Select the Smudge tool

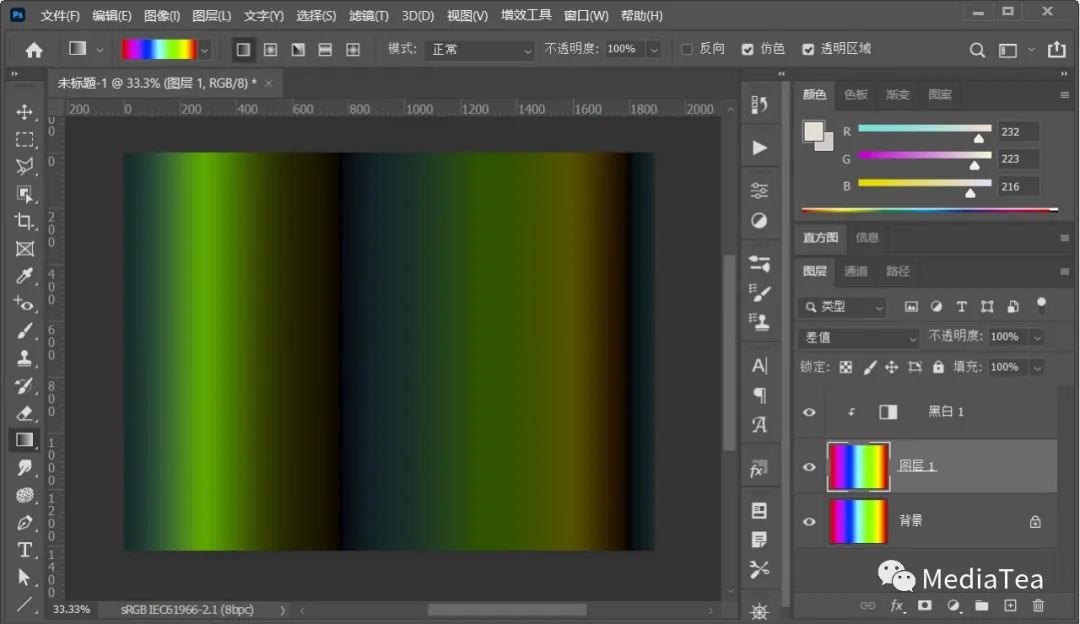[x=25, y=468]
